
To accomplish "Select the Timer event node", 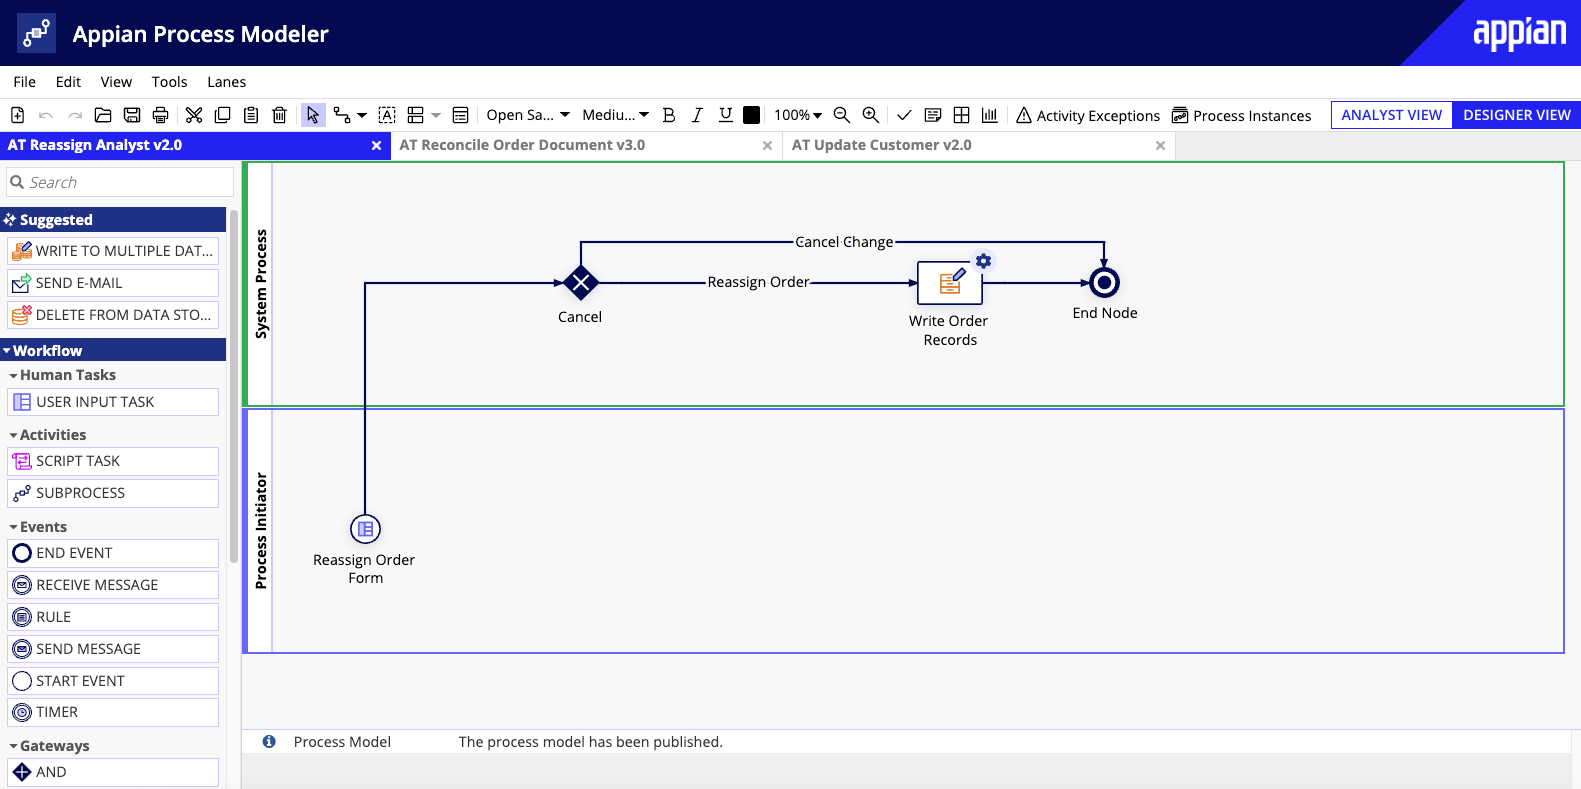I will click(x=113, y=712).
